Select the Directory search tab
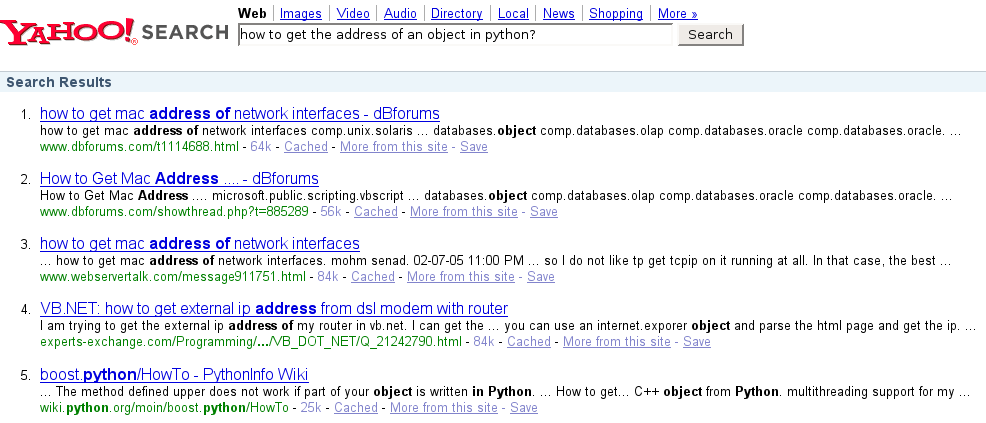 pyautogui.click(x=456, y=14)
